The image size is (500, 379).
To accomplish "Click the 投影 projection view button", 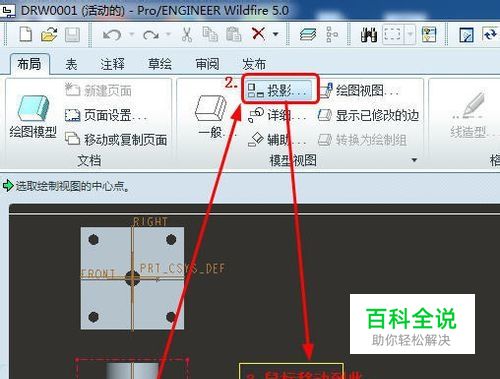I will 278,90.
